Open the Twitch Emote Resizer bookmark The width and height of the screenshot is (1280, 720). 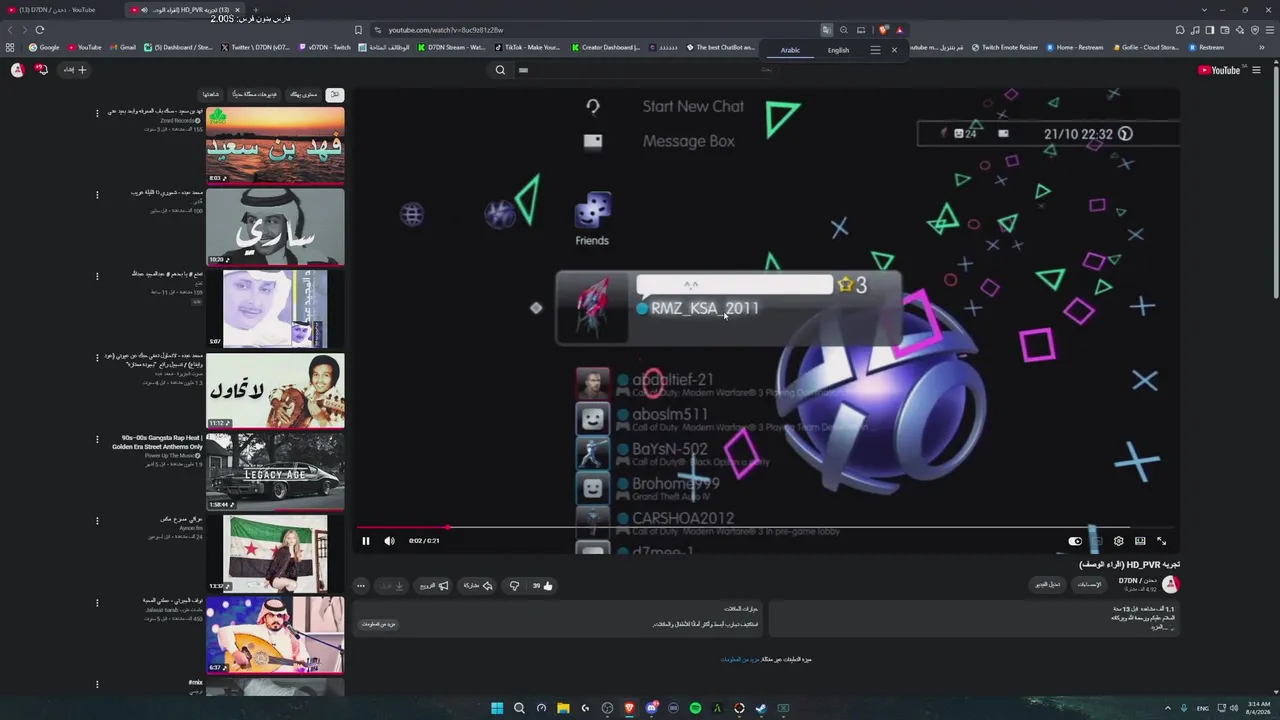coord(1005,47)
